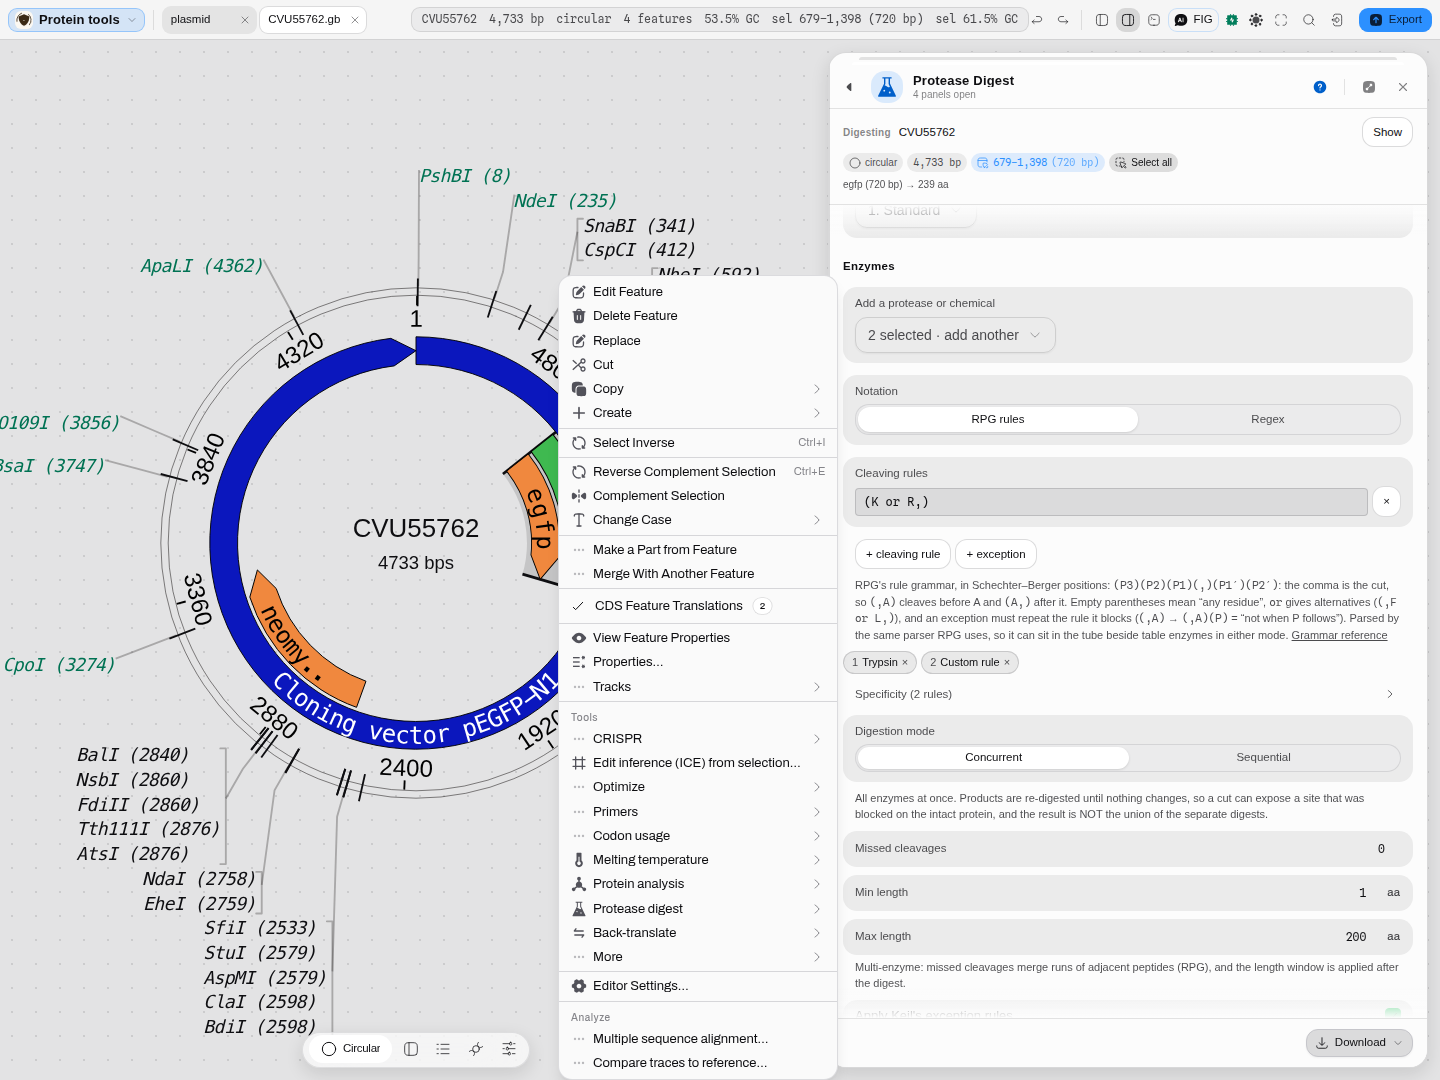
Task: Click the cleaving rules input field
Action: [1111, 502]
